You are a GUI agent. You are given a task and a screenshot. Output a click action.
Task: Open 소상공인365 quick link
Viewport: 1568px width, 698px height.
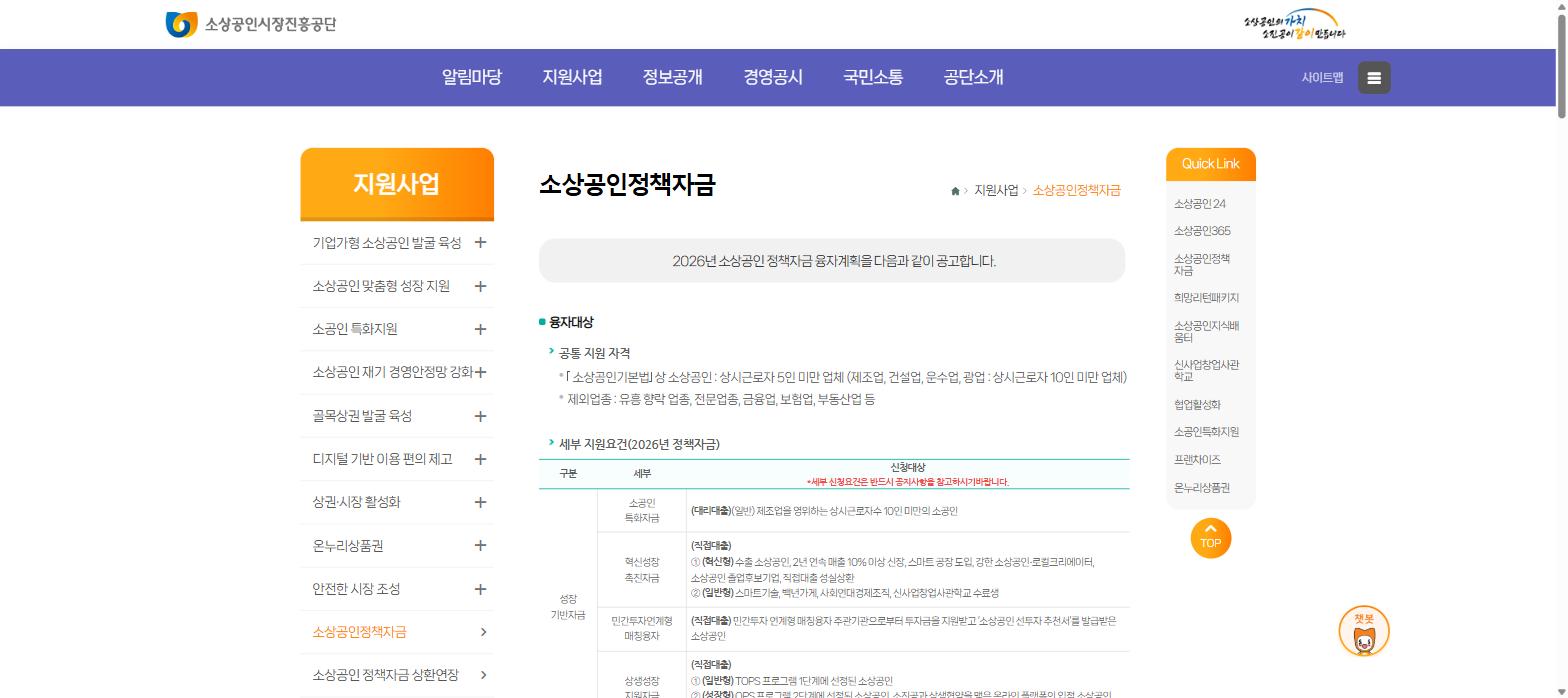pos(1202,231)
